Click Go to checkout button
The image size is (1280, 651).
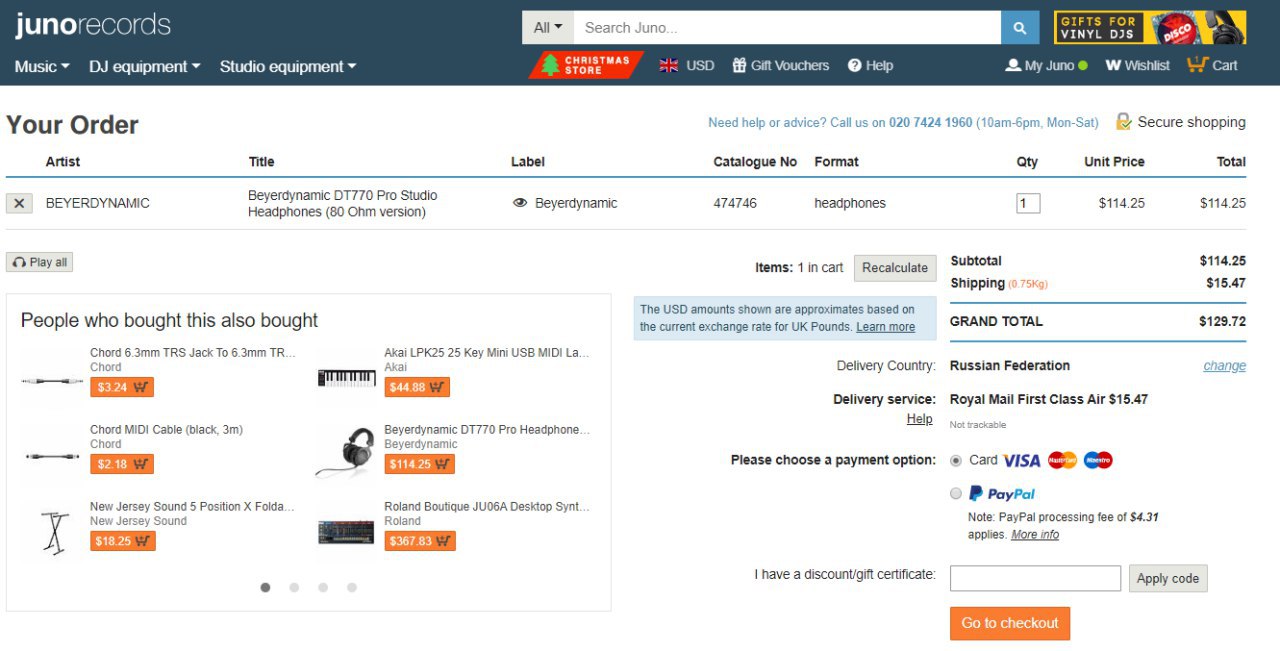coord(1010,623)
